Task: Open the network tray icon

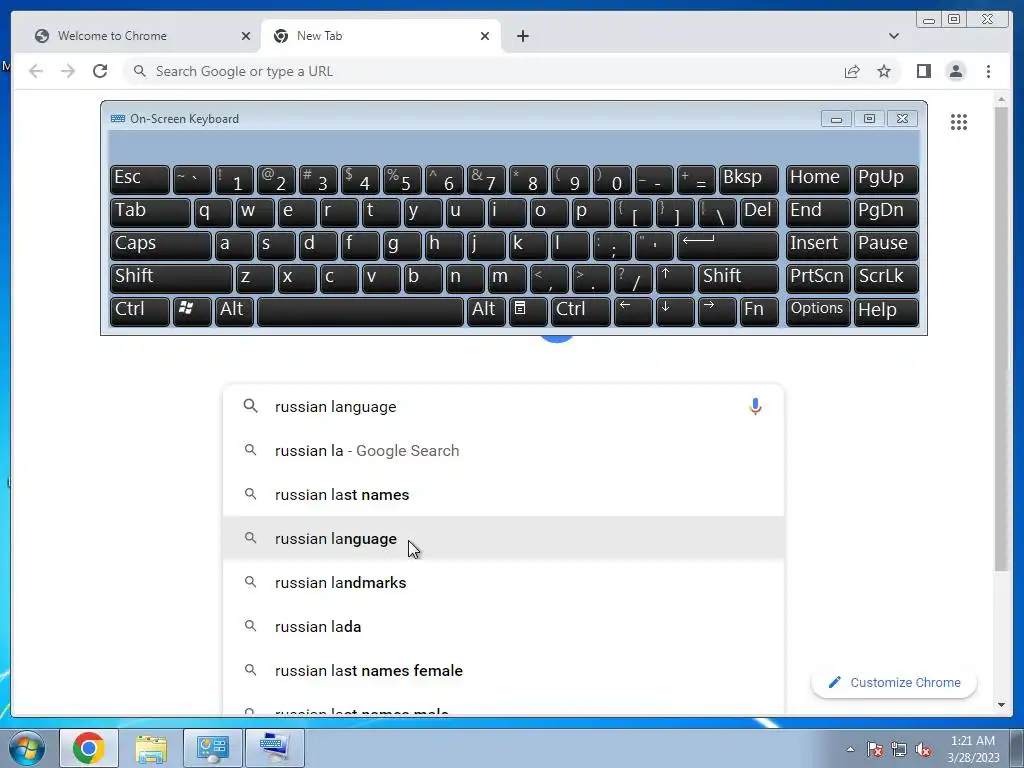Action: tap(899, 749)
